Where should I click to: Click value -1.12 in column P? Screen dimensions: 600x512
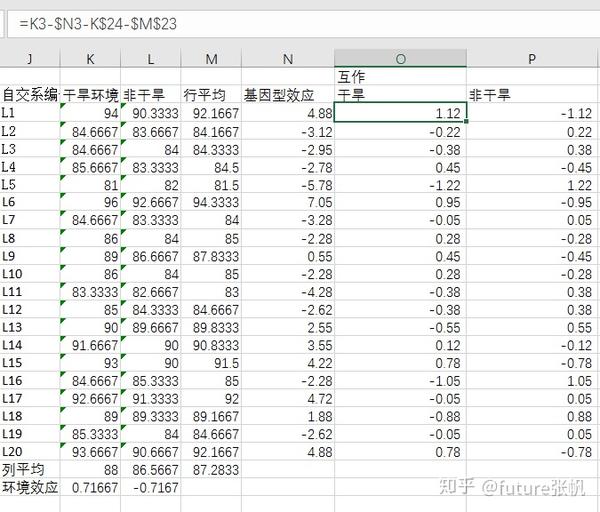(532, 113)
